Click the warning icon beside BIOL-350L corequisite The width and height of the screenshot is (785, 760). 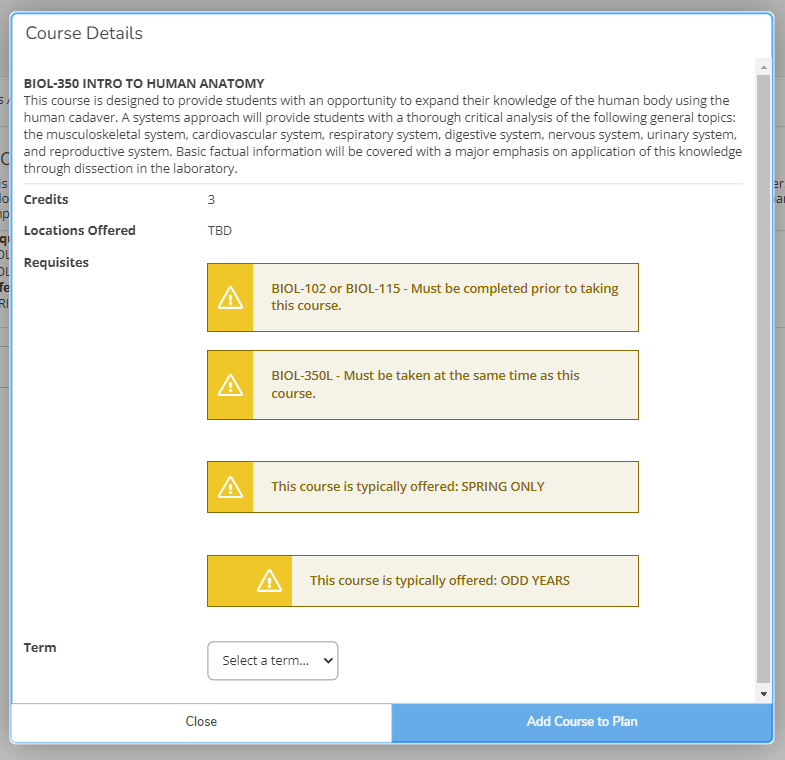click(230, 385)
